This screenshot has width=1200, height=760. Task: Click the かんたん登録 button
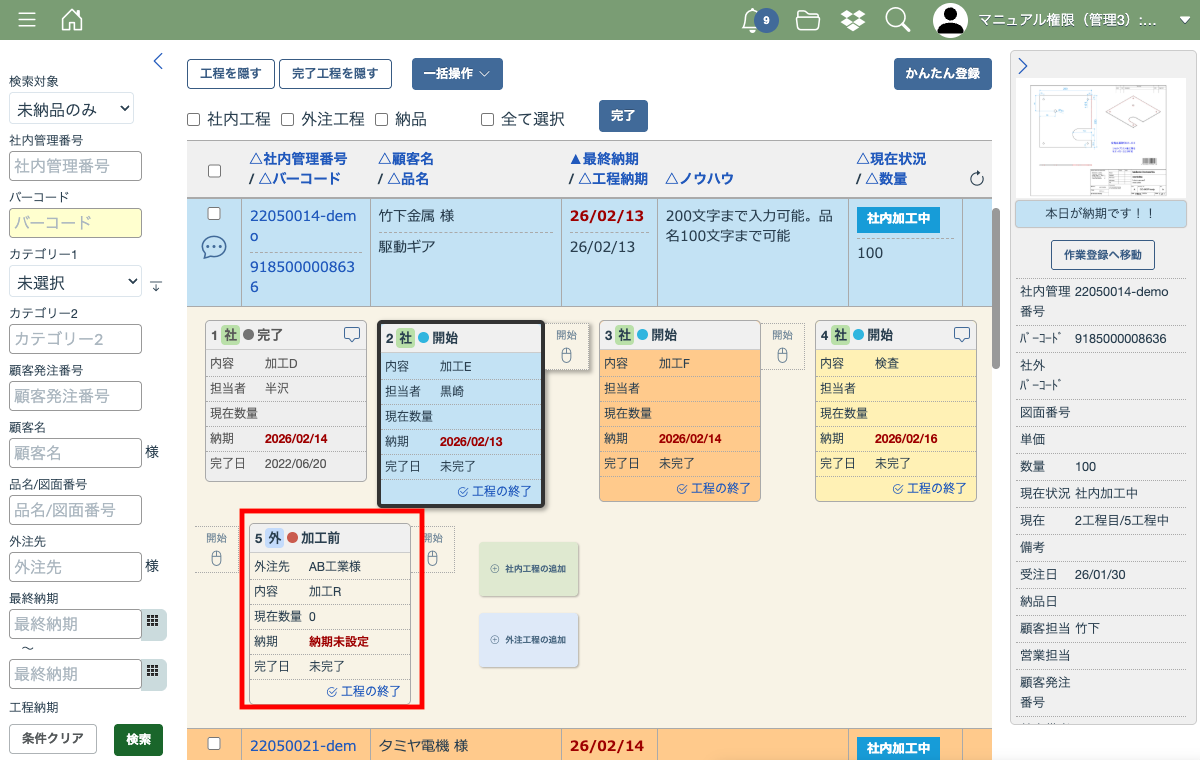[942, 74]
